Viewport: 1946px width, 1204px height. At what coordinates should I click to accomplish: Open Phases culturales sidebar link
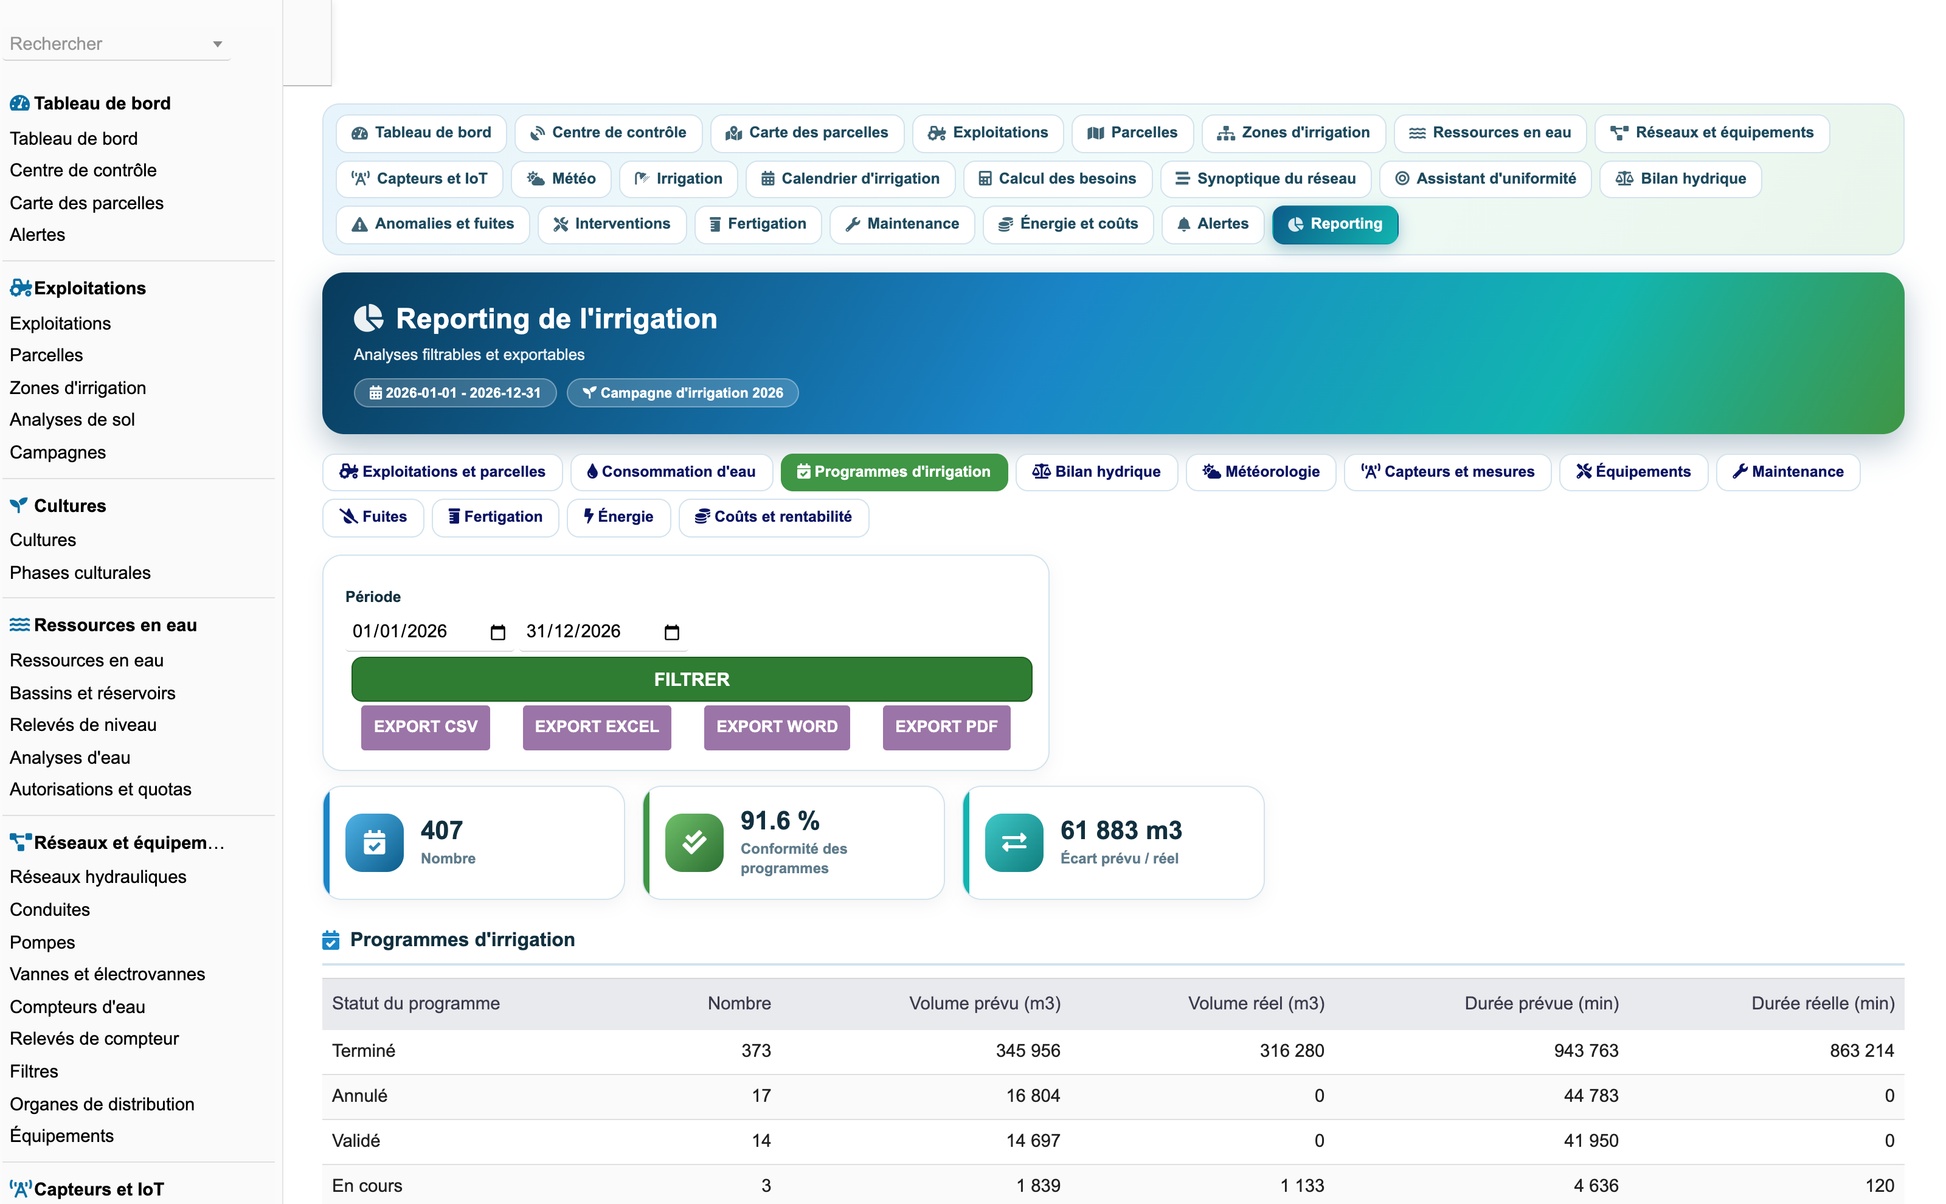tap(80, 573)
